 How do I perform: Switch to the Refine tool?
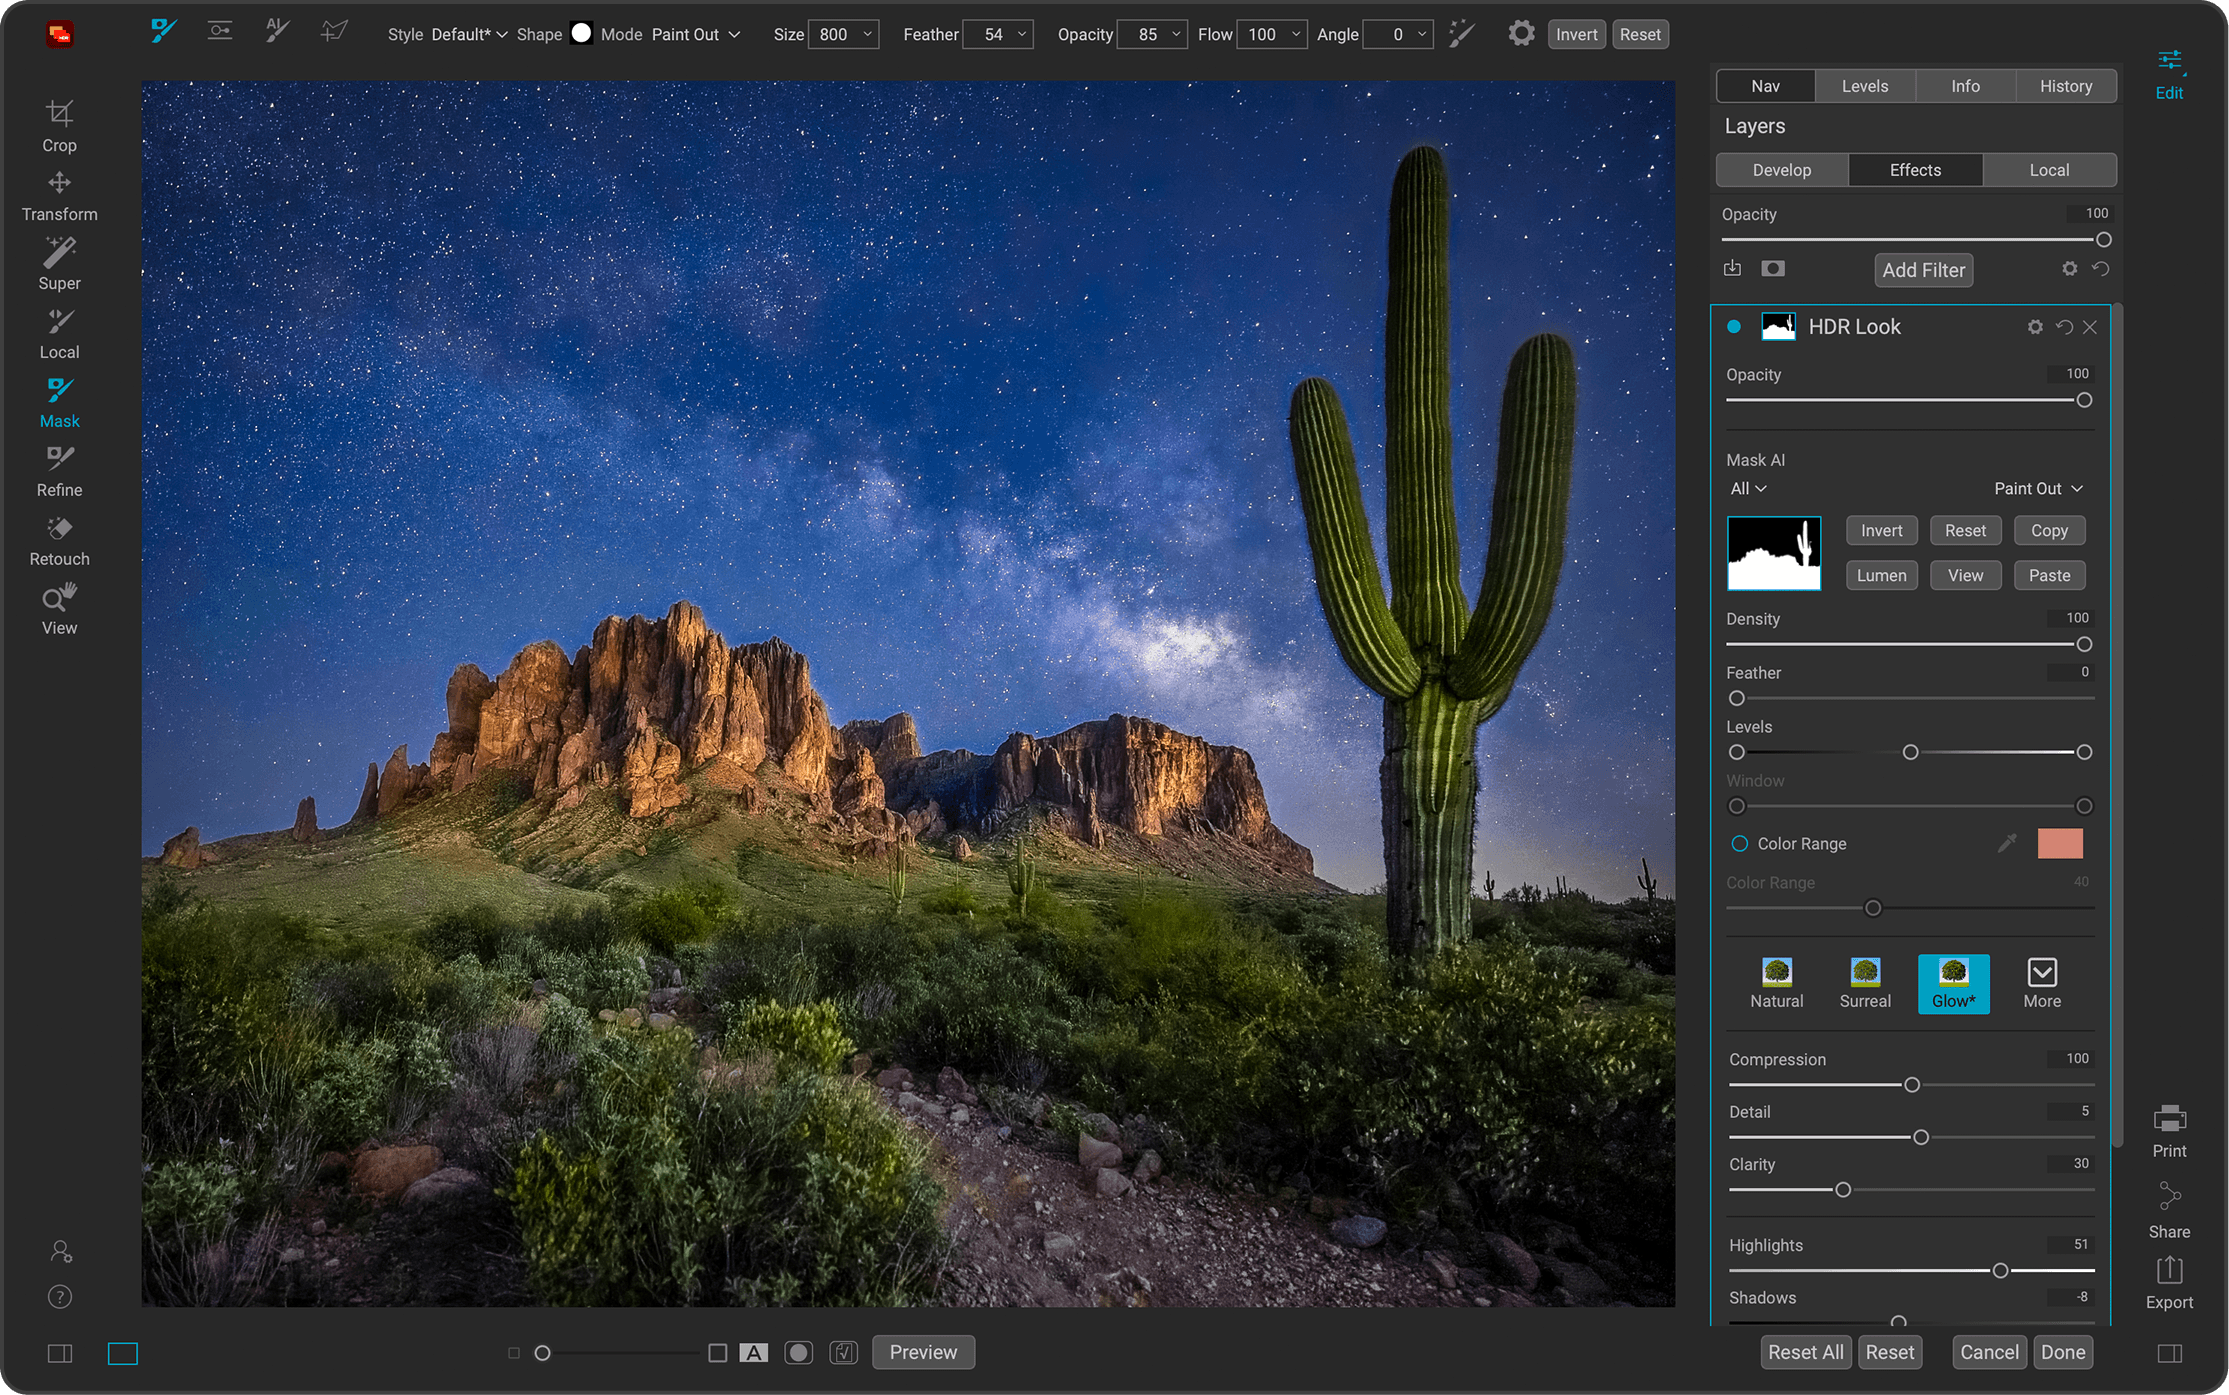(x=58, y=468)
